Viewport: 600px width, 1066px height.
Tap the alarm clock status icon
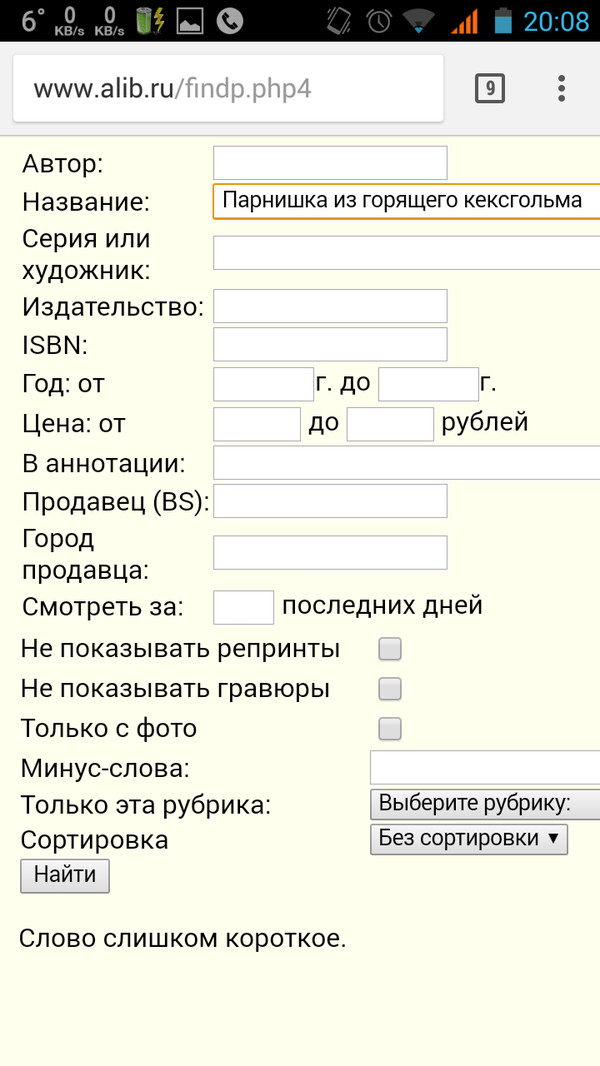pos(379,20)
